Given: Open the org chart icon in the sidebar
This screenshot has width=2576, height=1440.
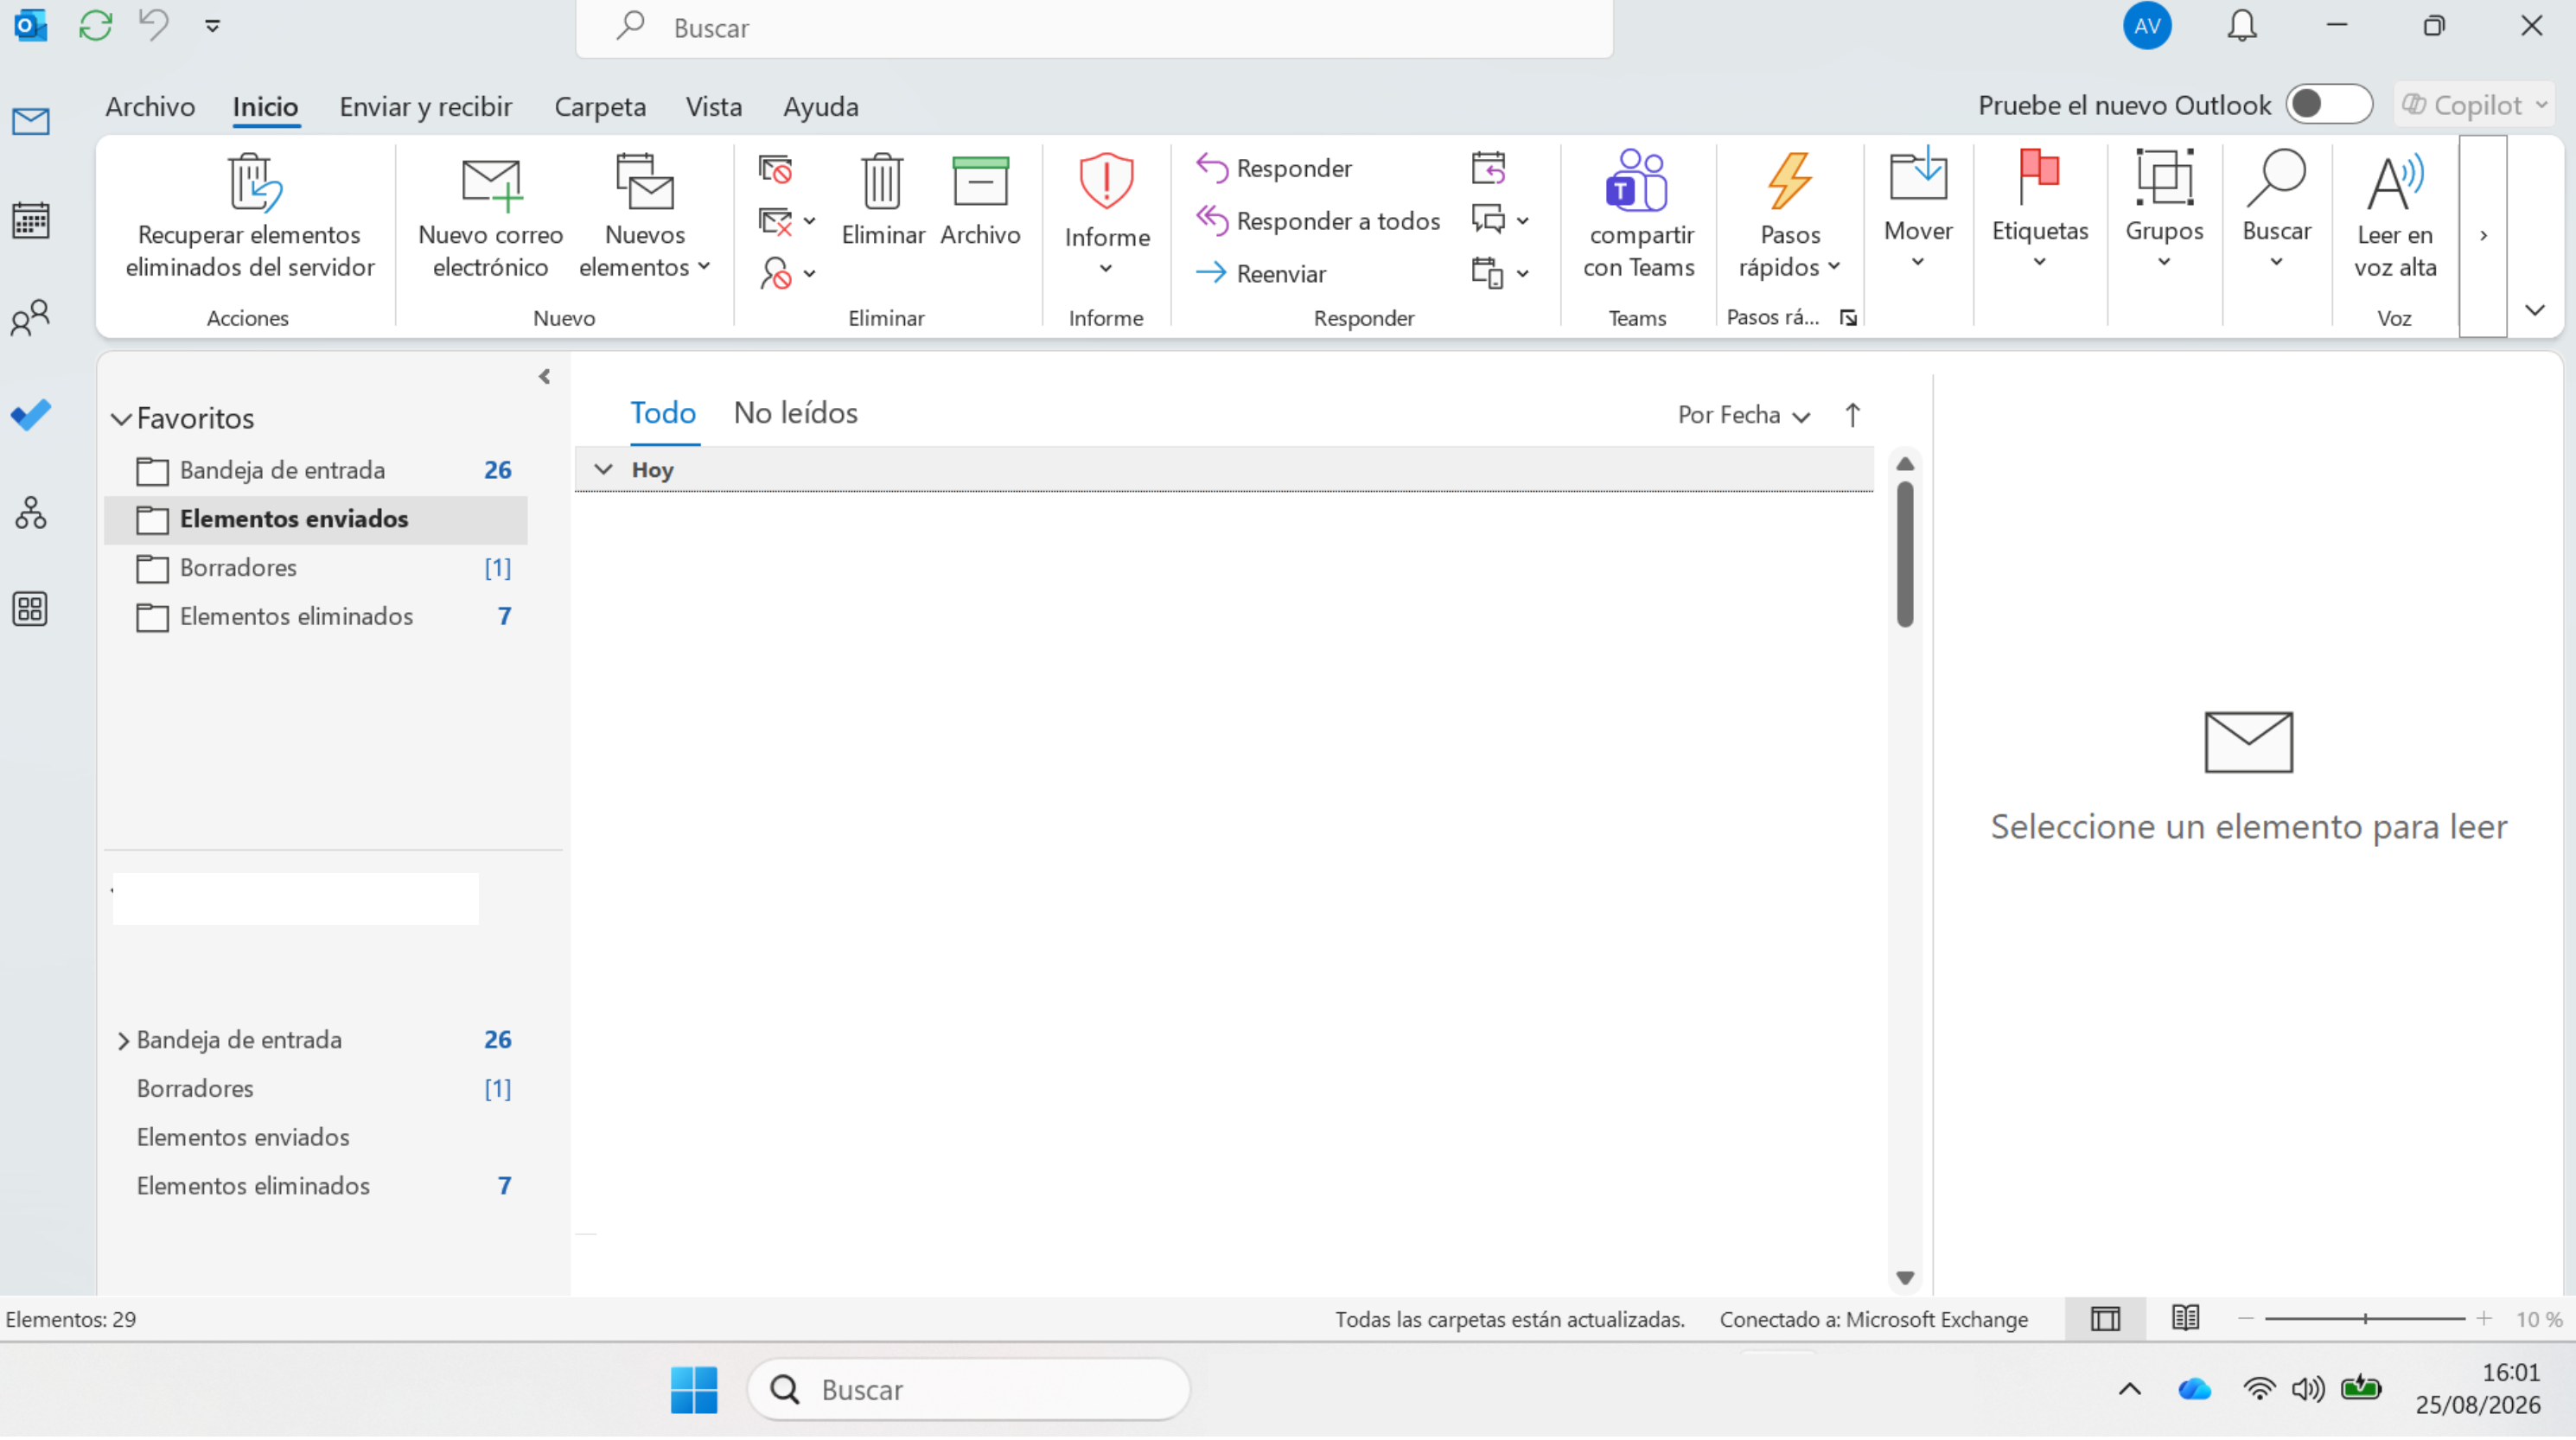Looking at the screenshot, I should pos(30,513).
